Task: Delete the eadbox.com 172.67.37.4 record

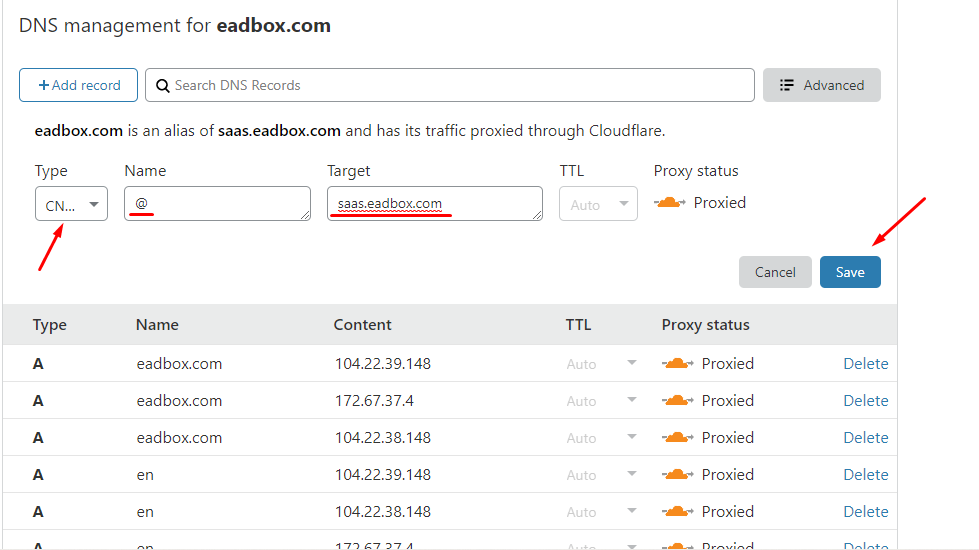Action: [865, 400]
